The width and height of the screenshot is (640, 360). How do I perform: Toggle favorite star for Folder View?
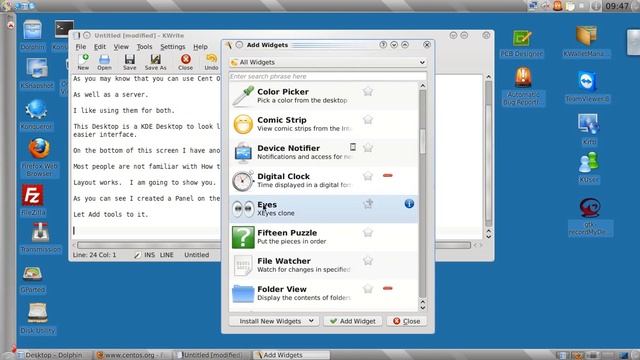pos(368,289)
